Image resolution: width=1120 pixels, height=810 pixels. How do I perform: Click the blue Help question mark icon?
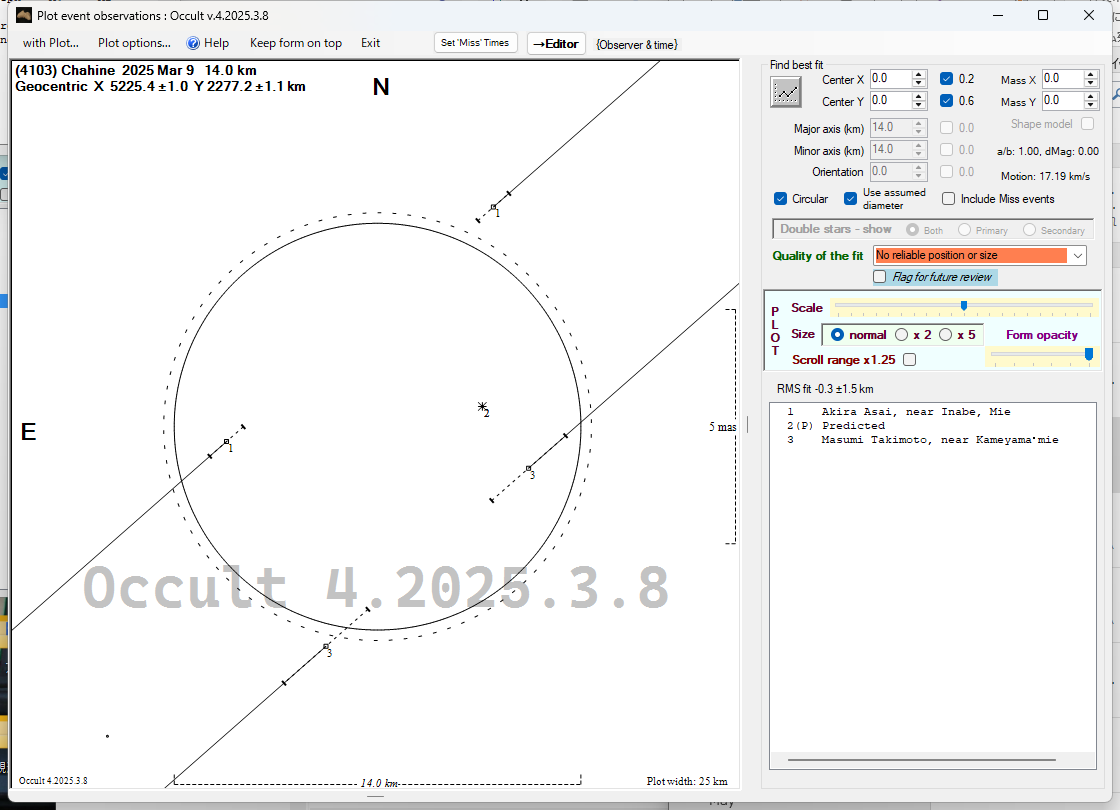coord(194,43)
